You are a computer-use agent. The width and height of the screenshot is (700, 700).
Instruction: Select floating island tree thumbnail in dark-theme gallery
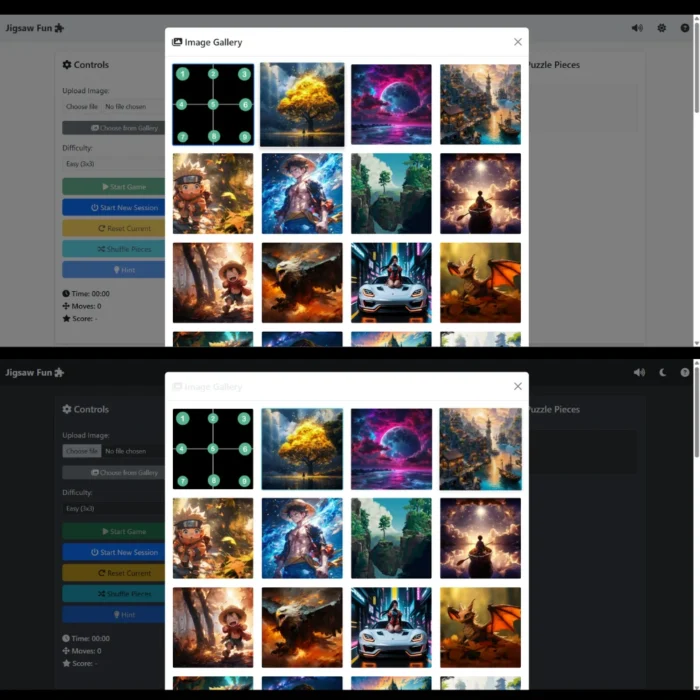pos(391,538)
